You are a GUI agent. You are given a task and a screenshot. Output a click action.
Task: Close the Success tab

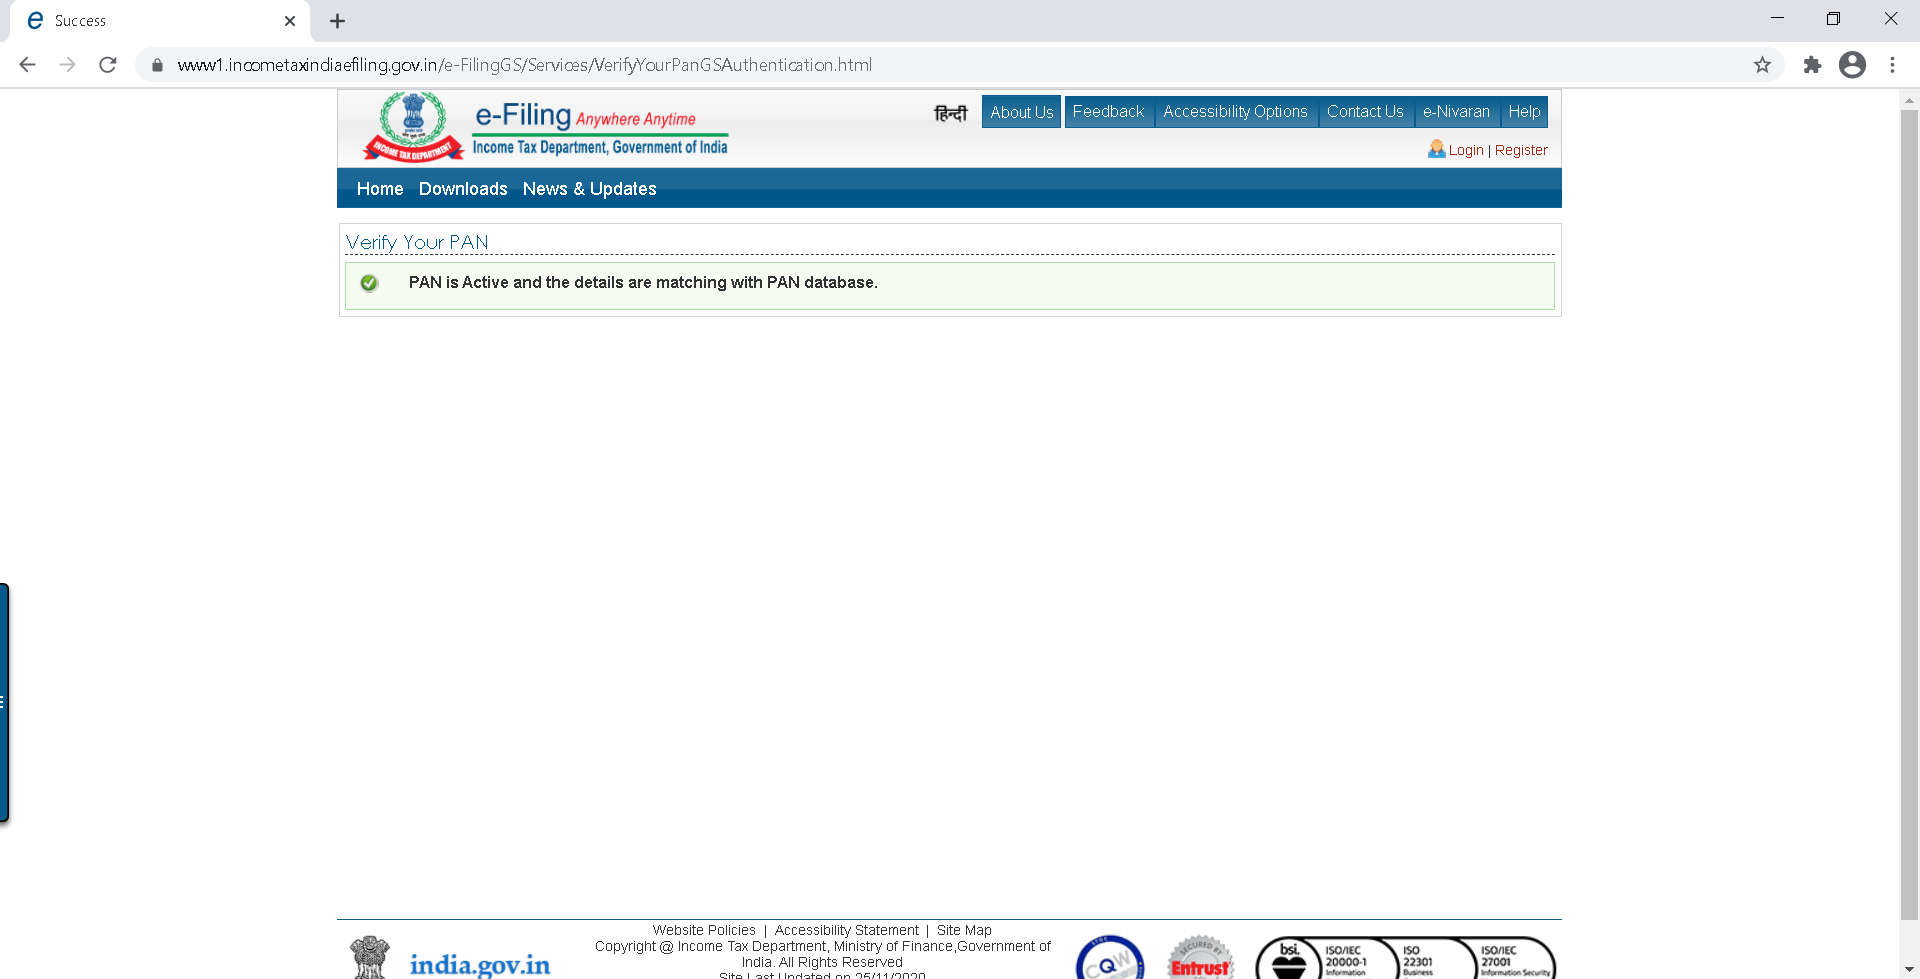[290, 21]
